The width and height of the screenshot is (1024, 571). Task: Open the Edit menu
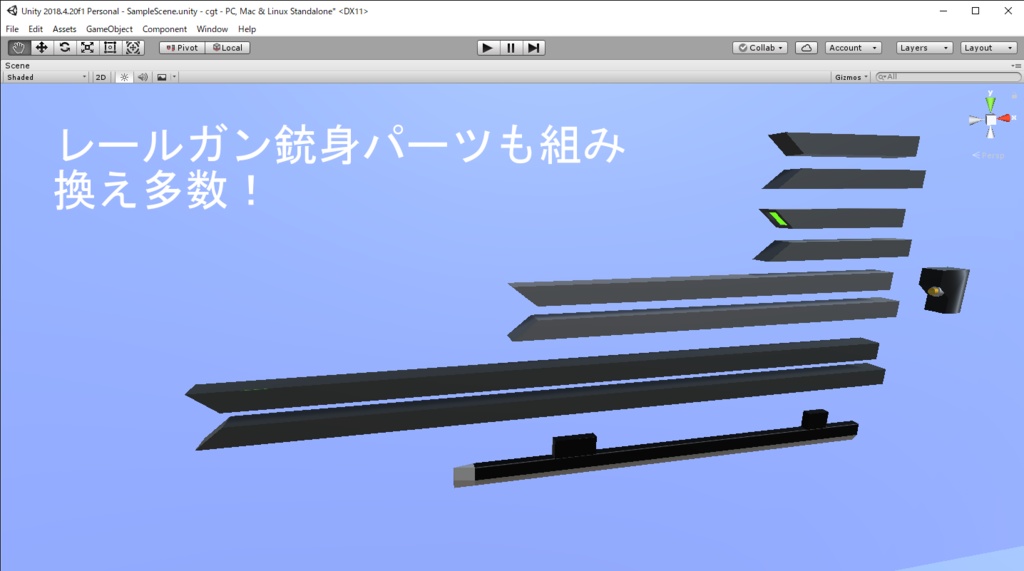(x=35, y=29)
